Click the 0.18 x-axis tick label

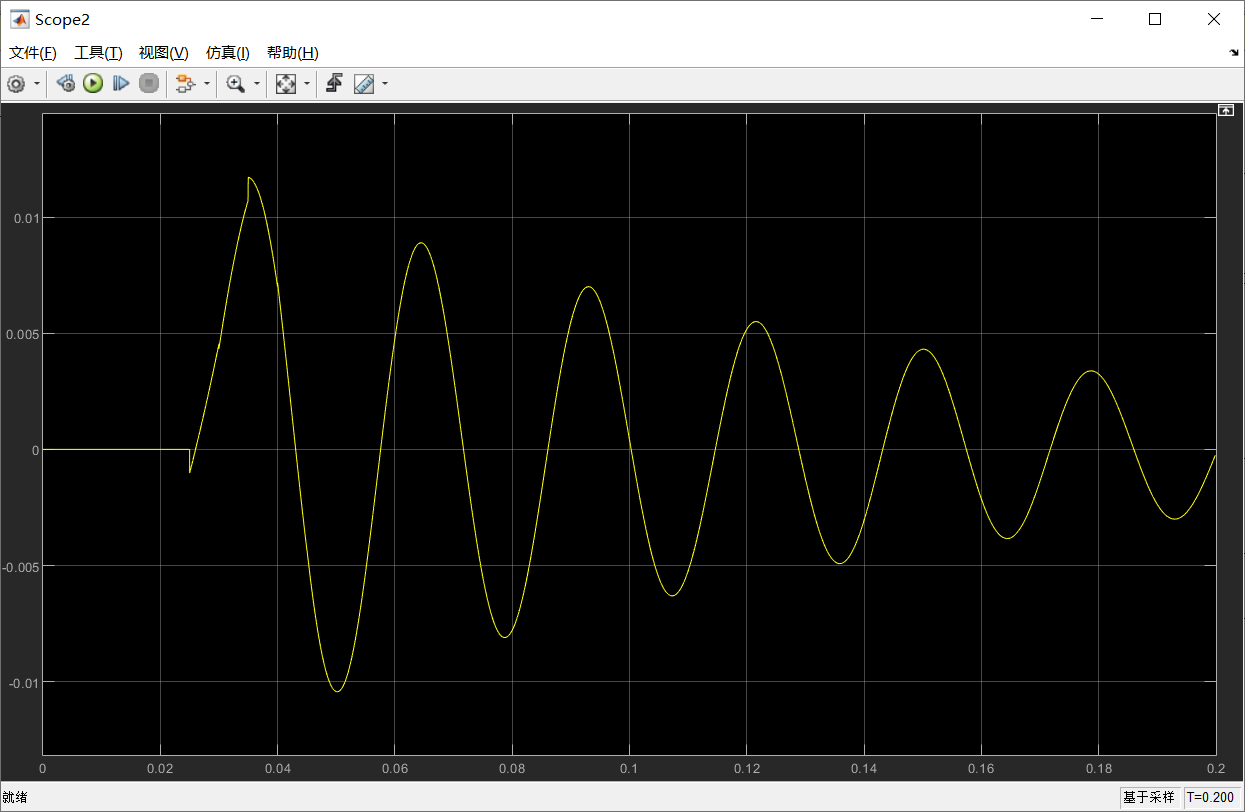(1098, 769)
